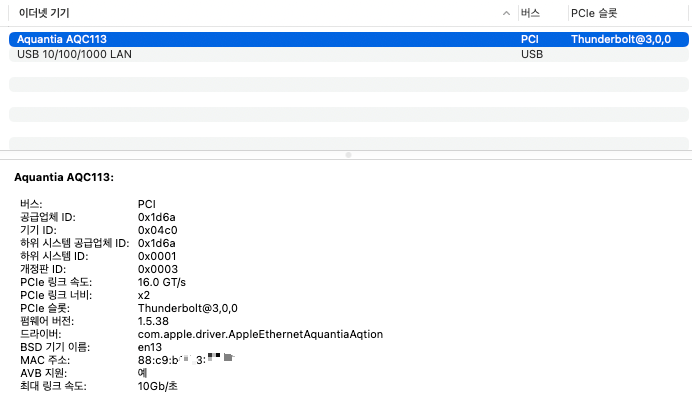The image size is (692, 401).
Task: Click the 하위 시스템 공급업체 ID: label
Action: 75,243
